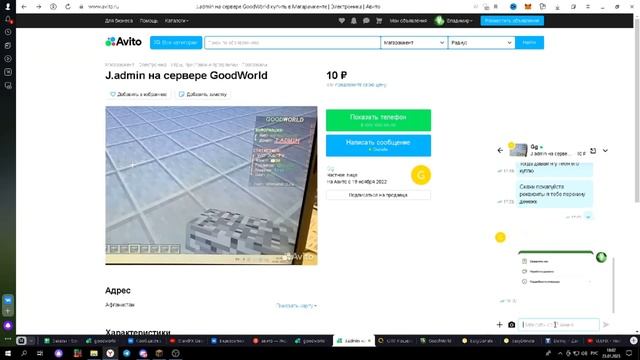Collapse chat with the chevron down icon
Image resolution: width=640 pixels, height=360 pixels.
click(605, 151)
